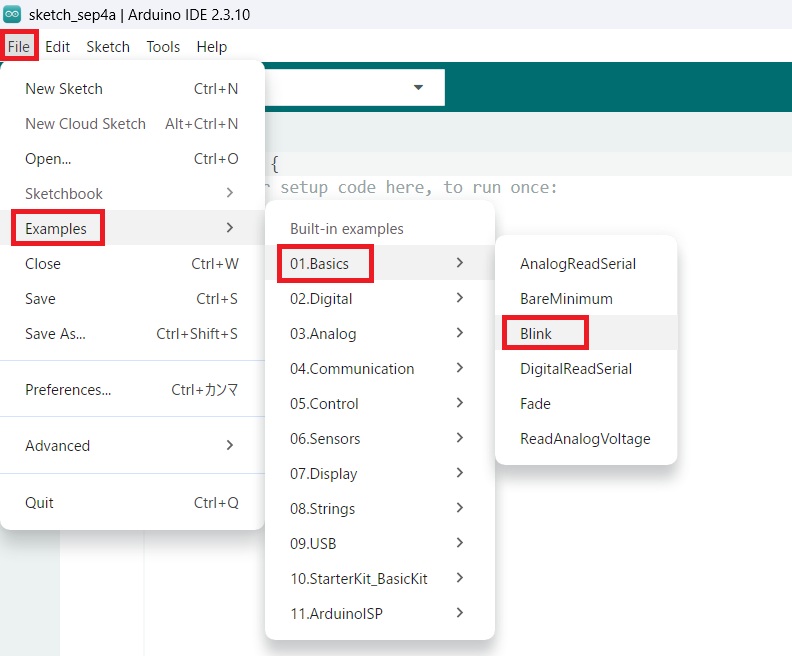The height and width of the screenshot is (656, 792).
Task: Choose New Sketch from File menu
Action: (x=132, y=89)
